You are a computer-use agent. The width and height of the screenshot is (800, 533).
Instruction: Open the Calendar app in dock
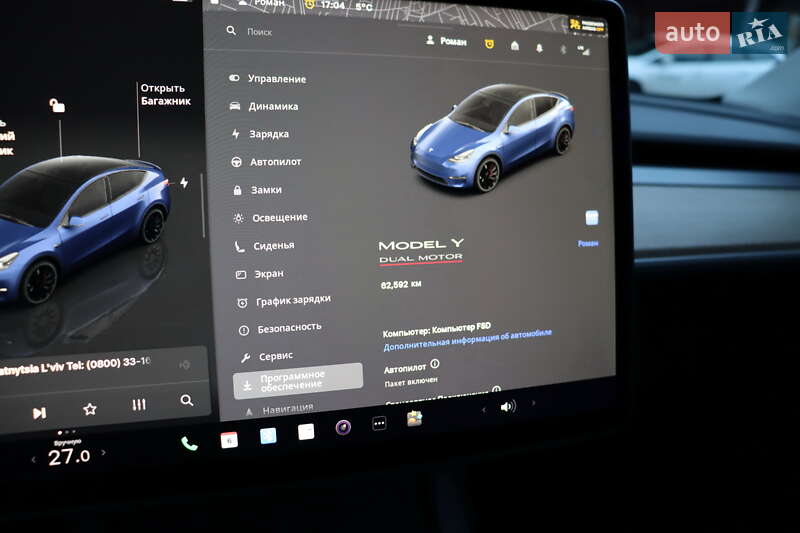click(x=229, y=440)
